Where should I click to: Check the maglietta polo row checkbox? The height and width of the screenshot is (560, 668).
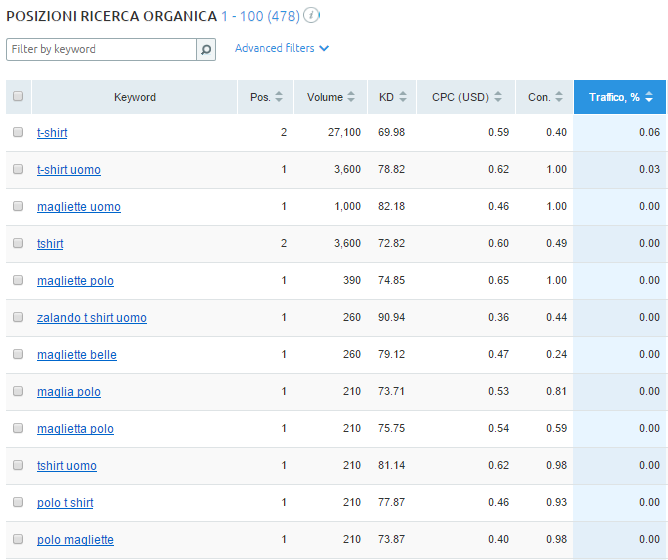tap(18, 428)
